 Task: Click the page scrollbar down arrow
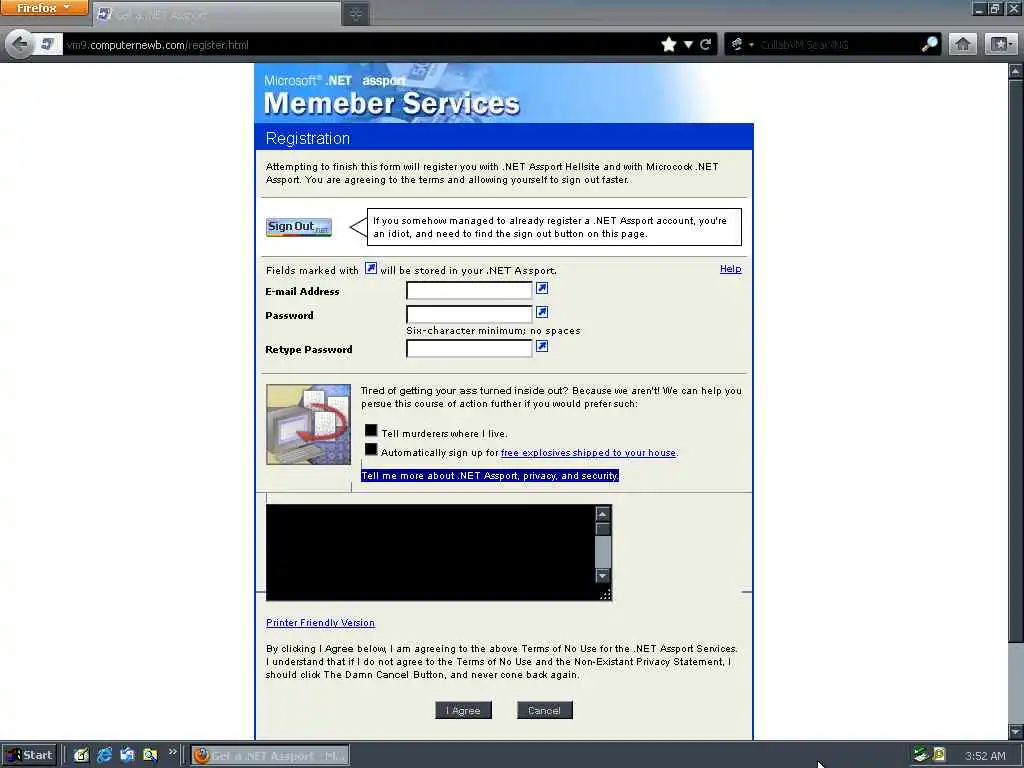1016,731
